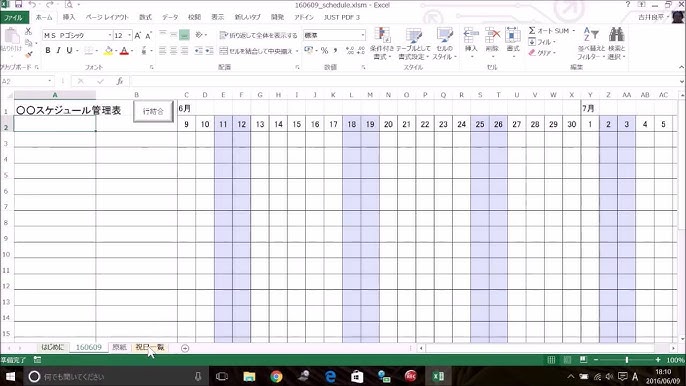Open Chrome from the taskbar
The image size is (686, 386).
pyautogui.click(x=276, y=376)
